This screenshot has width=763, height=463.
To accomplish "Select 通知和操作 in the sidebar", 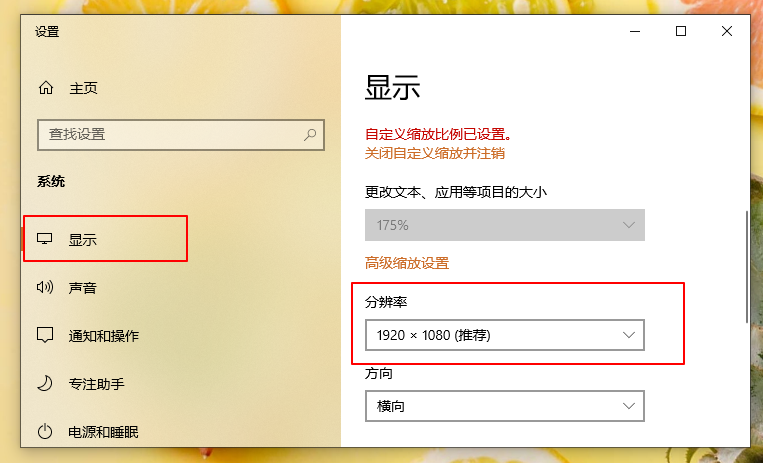I will (x=103, y=335).
